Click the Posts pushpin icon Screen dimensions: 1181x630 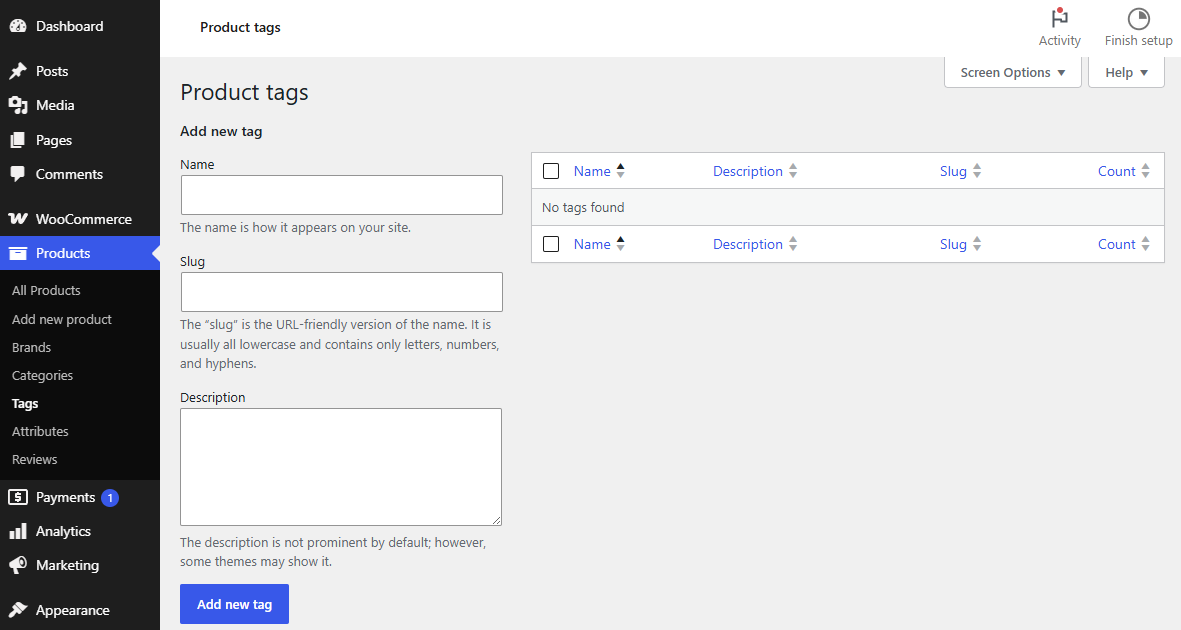(18, 72)
